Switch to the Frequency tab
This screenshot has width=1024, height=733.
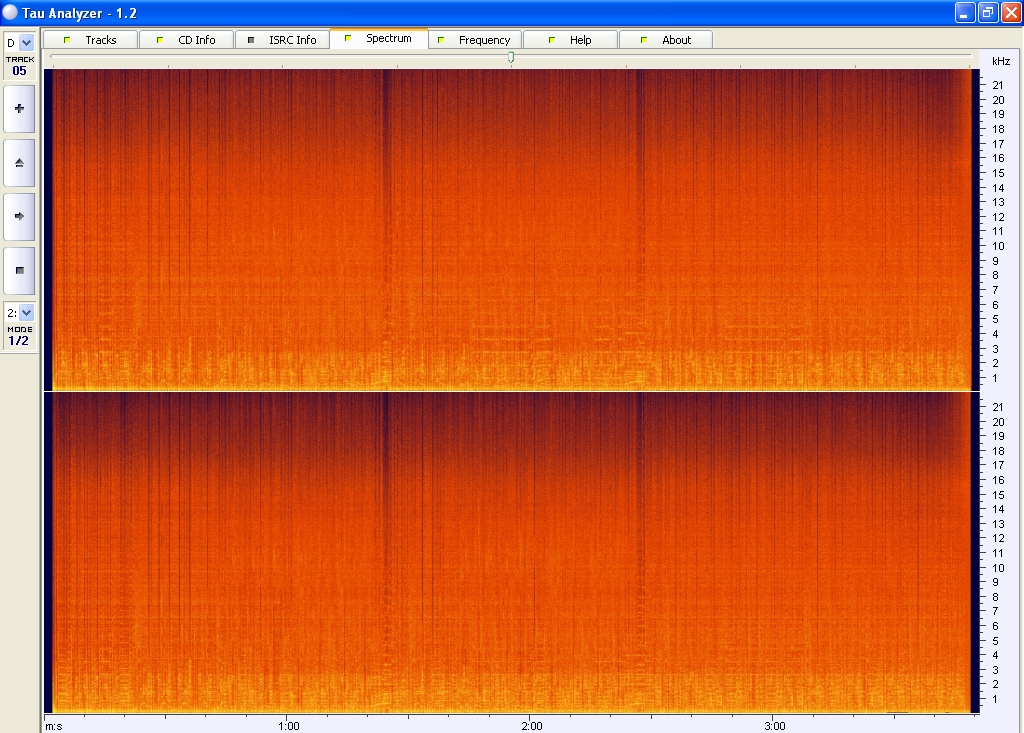pyautogui.click(x=484, y=40)
